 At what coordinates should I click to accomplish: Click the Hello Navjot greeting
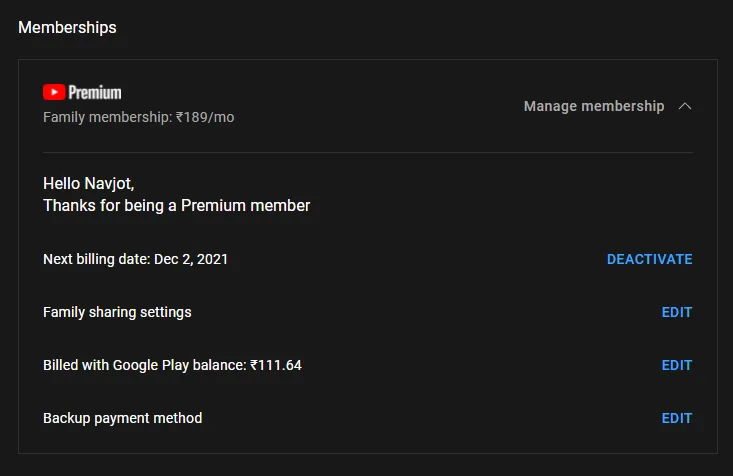(x=90, y=183)
